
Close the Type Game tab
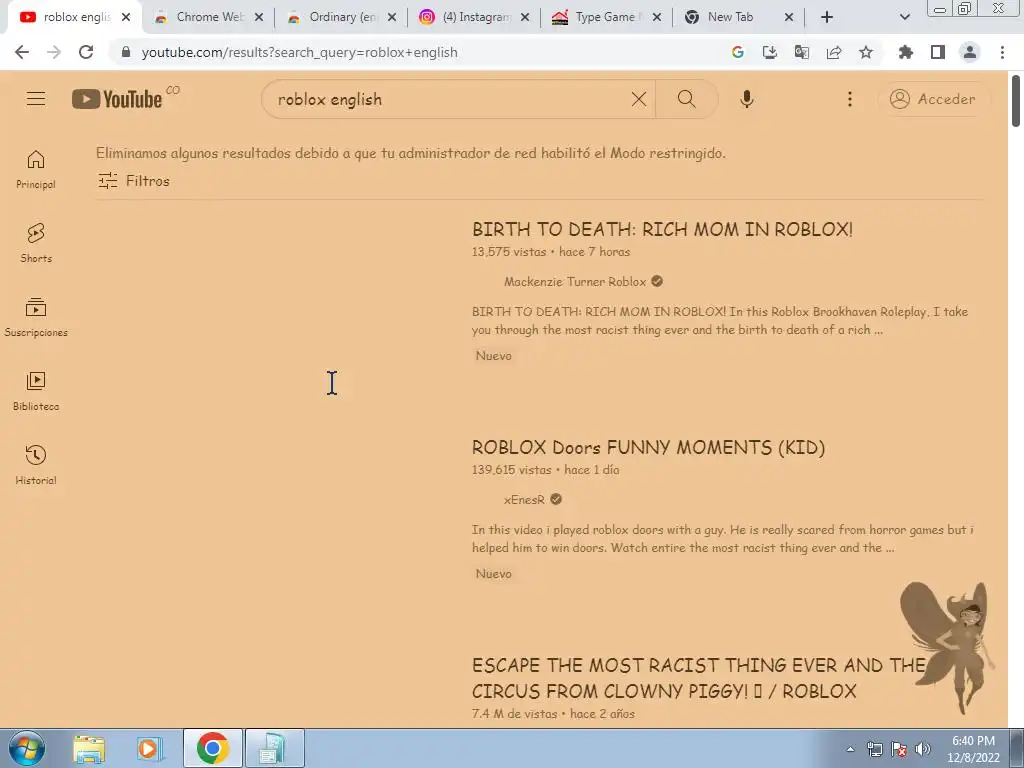[x=657, y=18]
